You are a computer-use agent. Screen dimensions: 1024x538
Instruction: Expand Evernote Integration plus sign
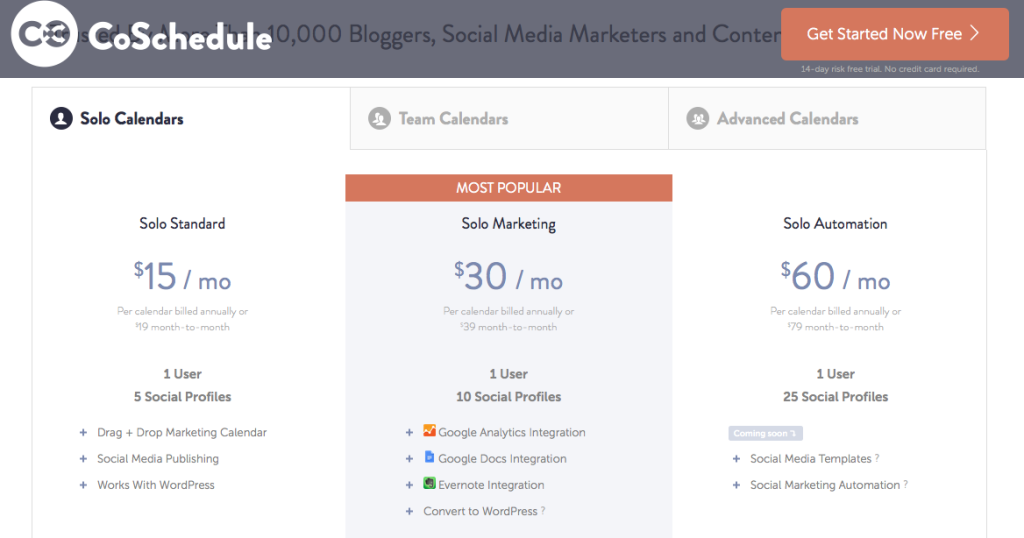(x=409, y=485)
